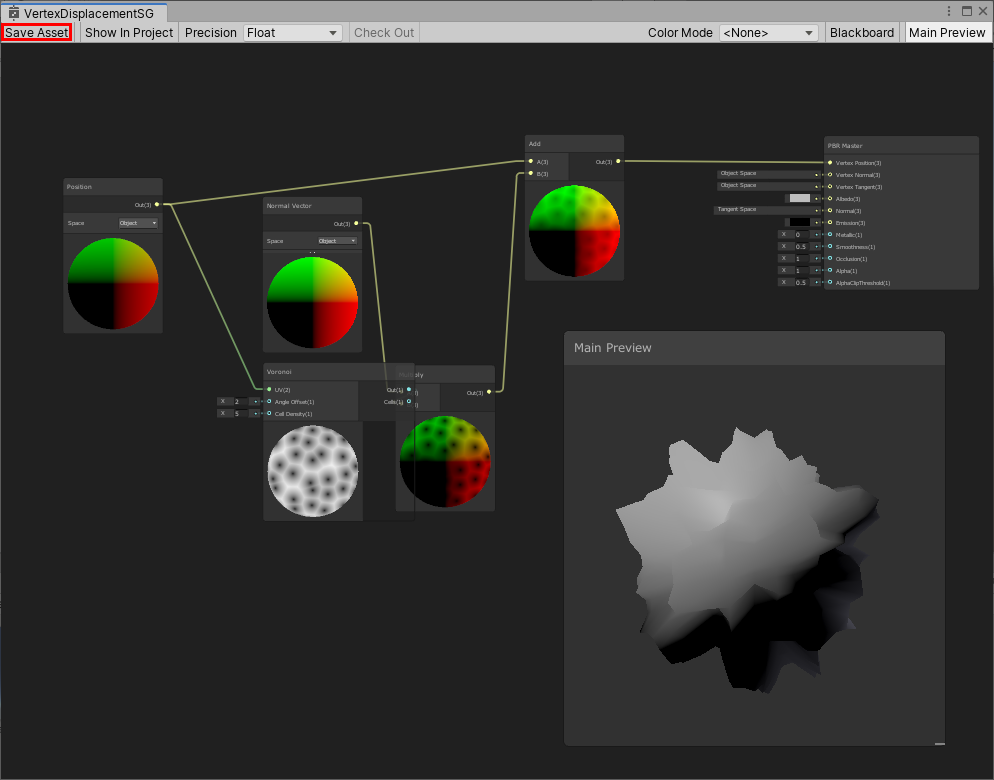Click the Metallic(1) port on PBR Master
994x780 pixels.
830,234
